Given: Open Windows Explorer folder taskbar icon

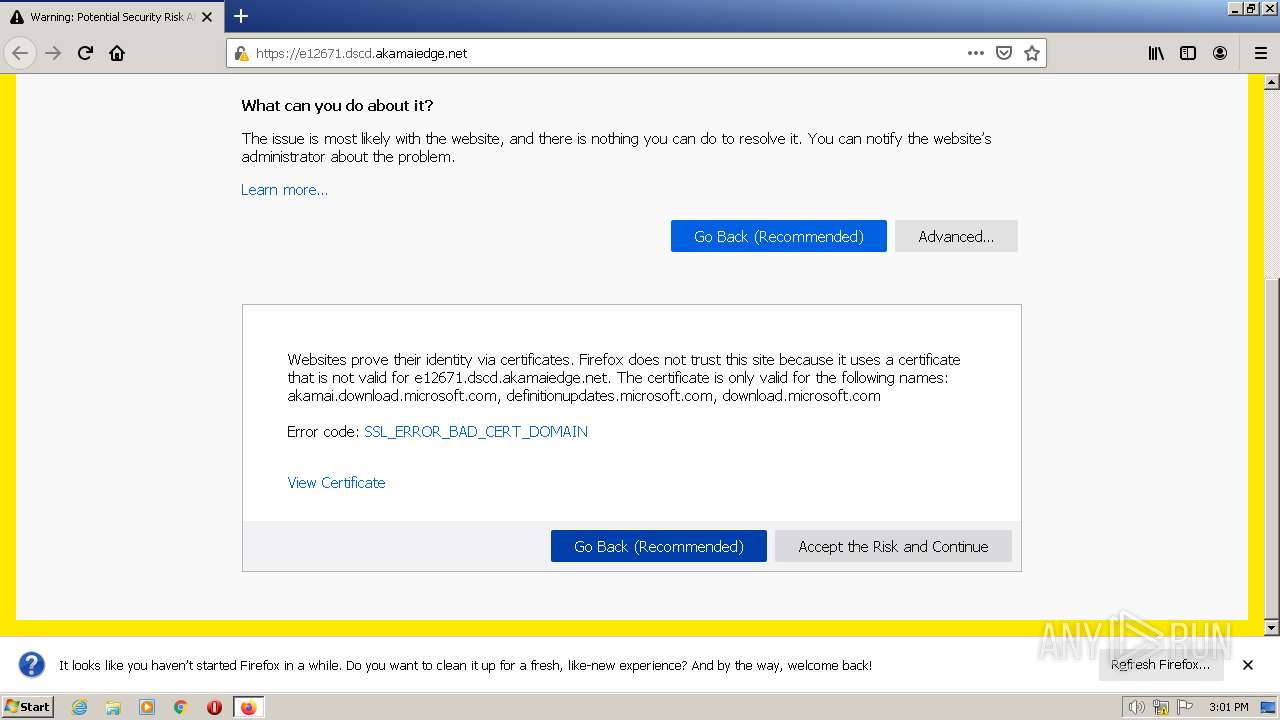Looking at the screenshot, I should pyautogui.click(x=113, y=707).
